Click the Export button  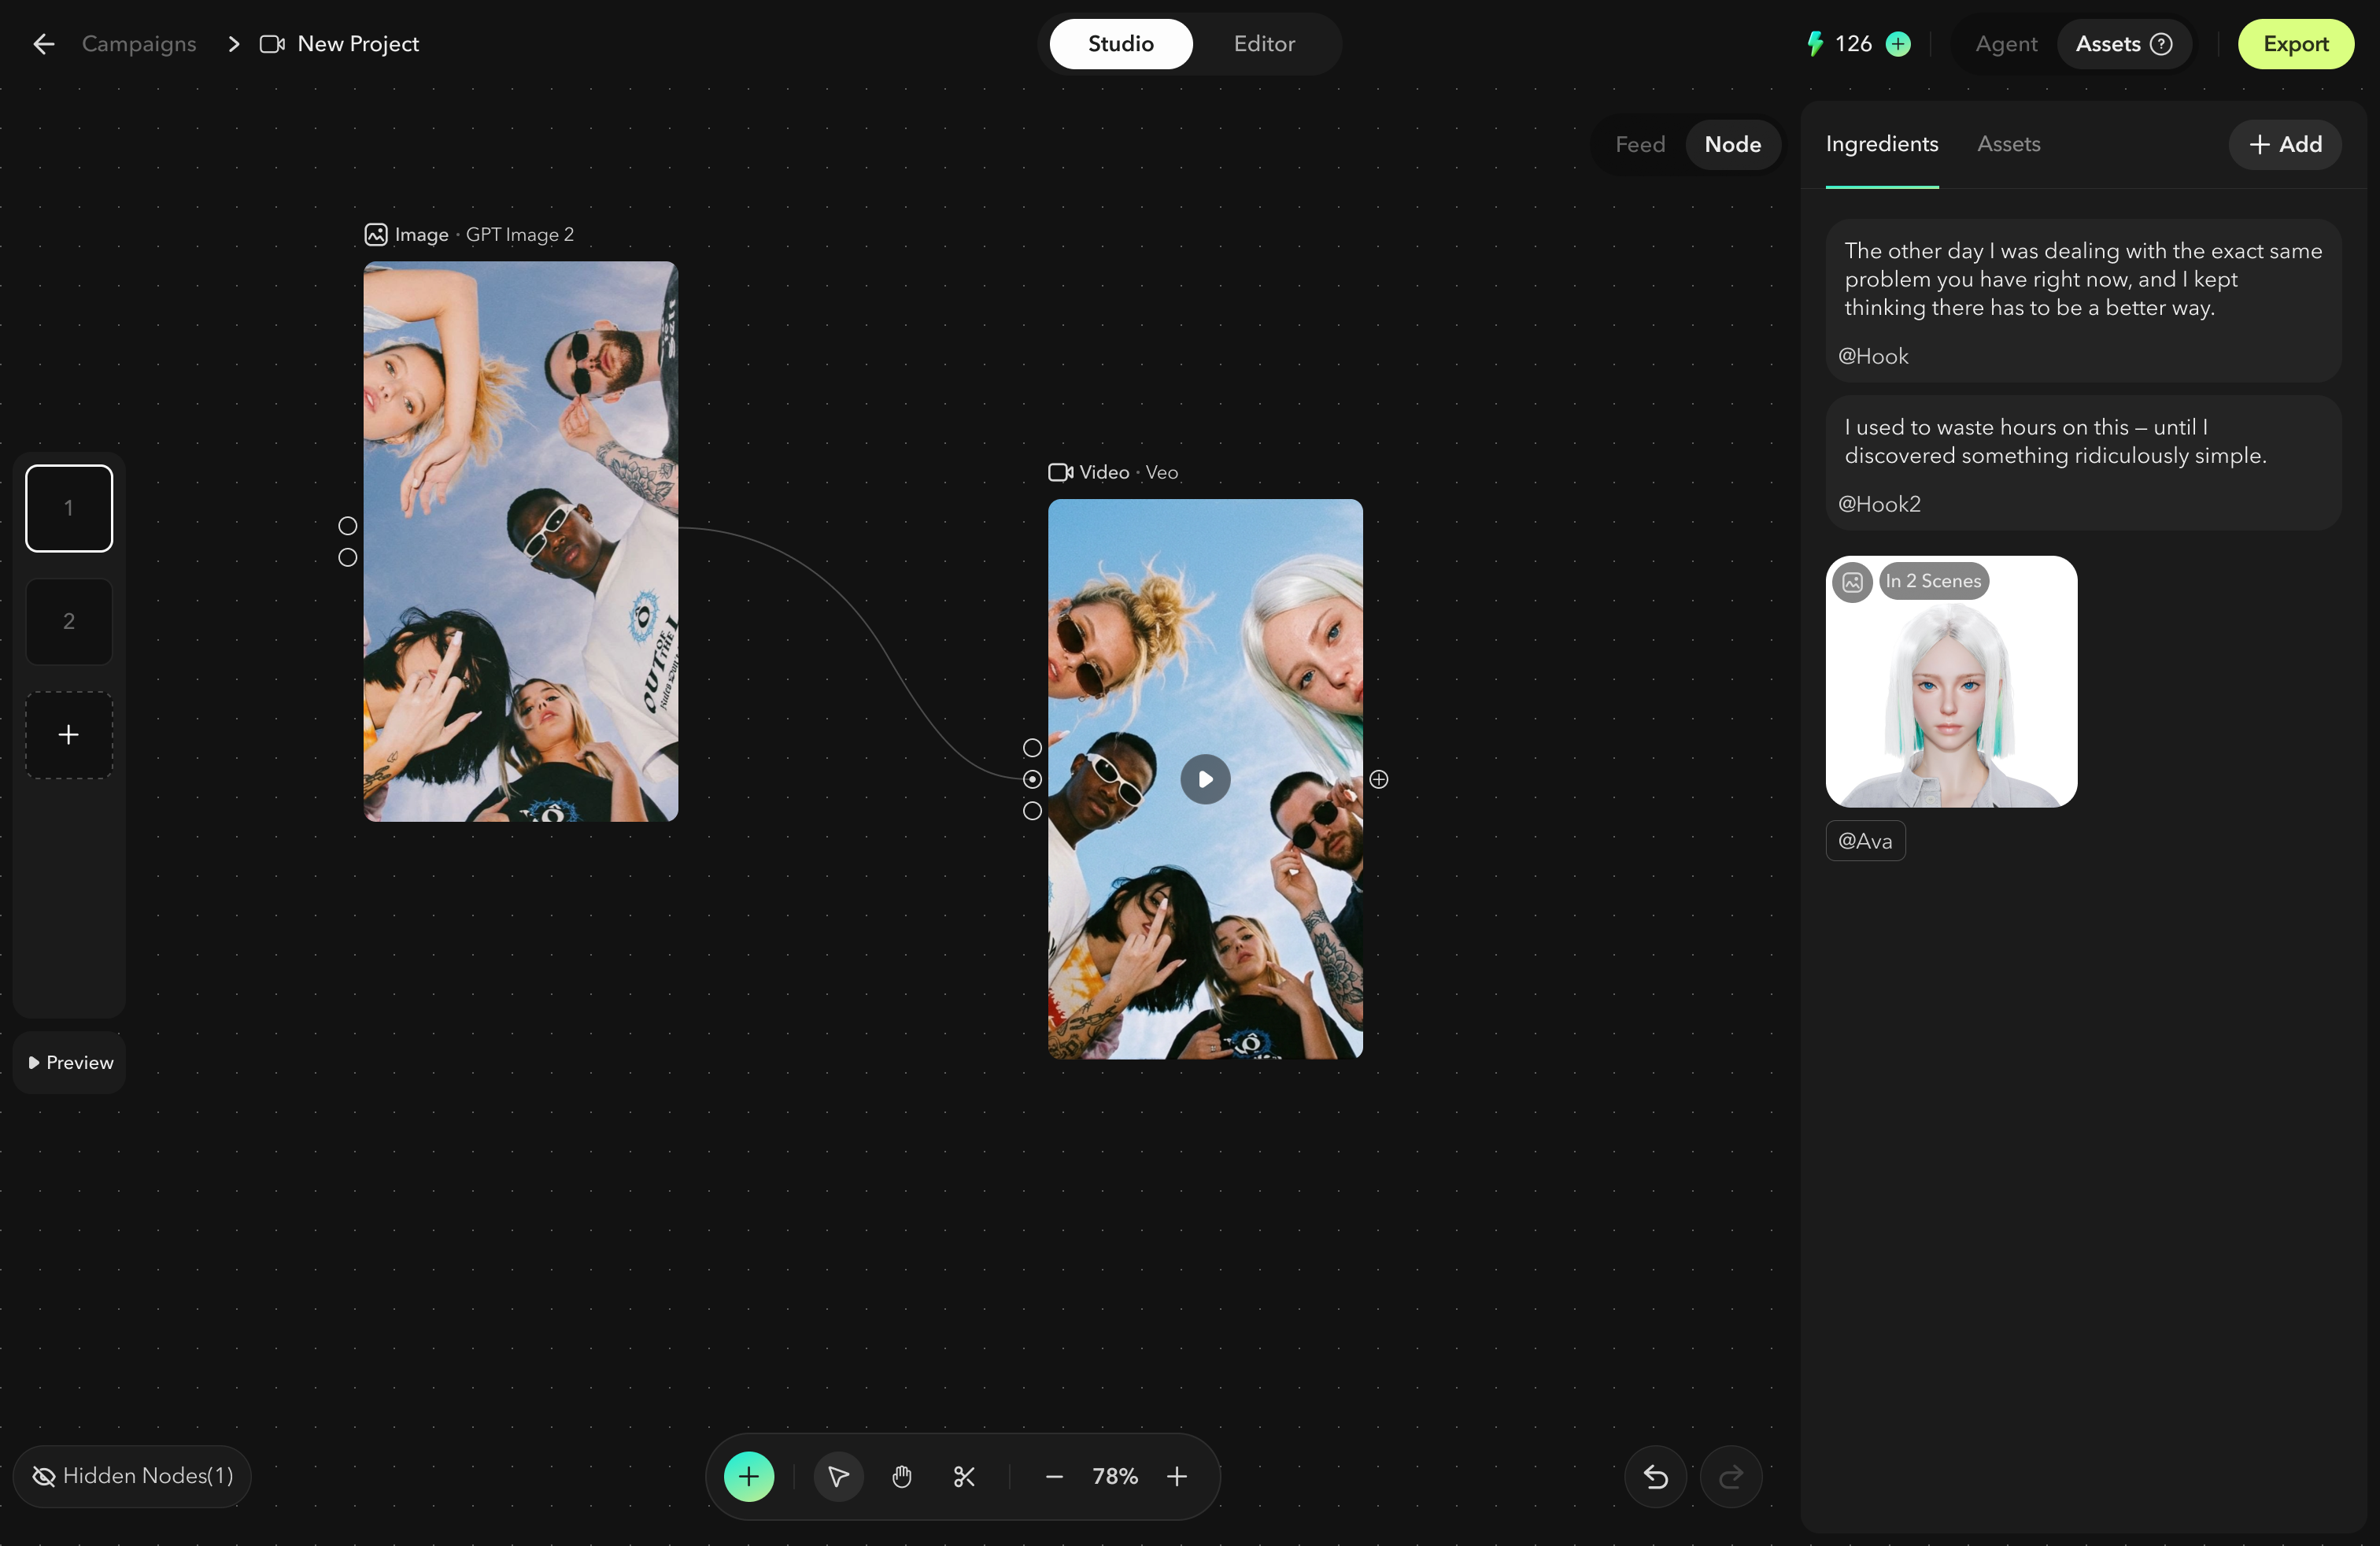pos(2295,44)
